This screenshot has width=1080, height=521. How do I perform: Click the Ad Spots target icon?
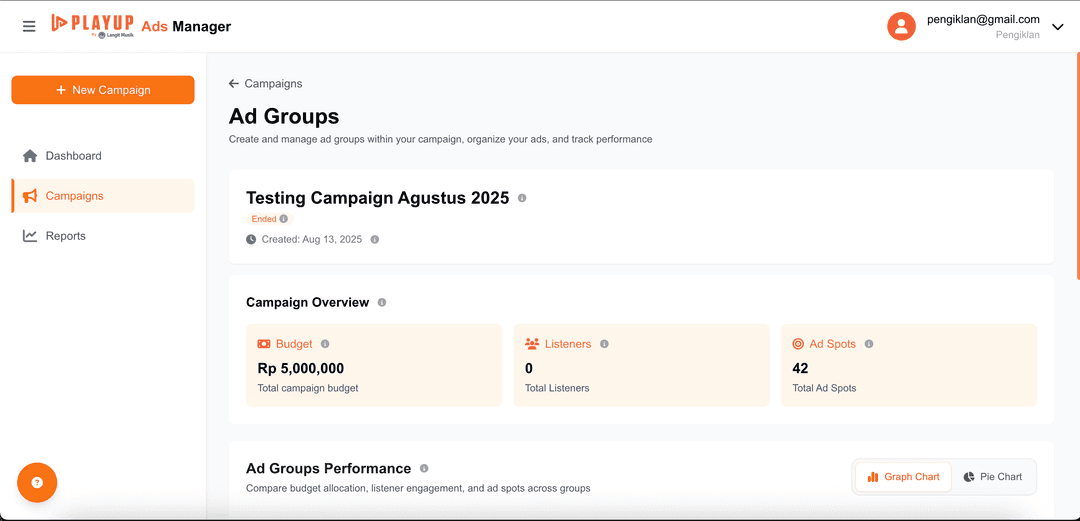798,344
